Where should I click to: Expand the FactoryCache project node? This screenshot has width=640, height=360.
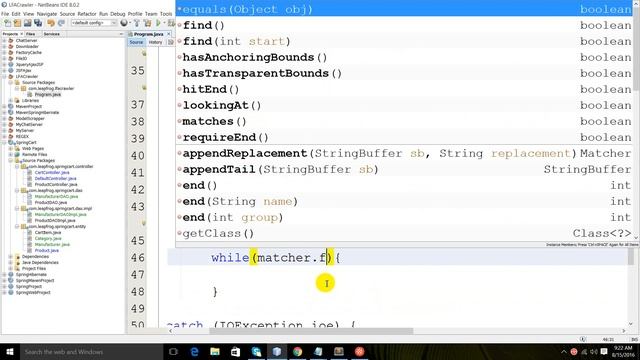click(4, 52)
